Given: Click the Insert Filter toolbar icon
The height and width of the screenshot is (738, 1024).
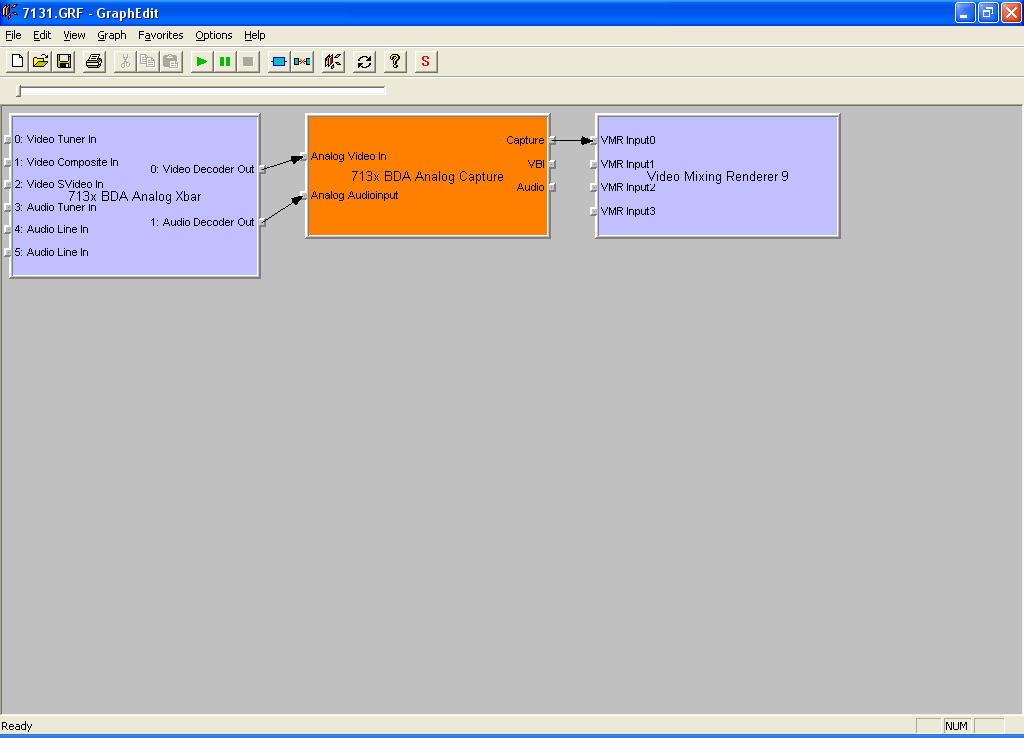Looking at the screenshot, I should 279,61.
